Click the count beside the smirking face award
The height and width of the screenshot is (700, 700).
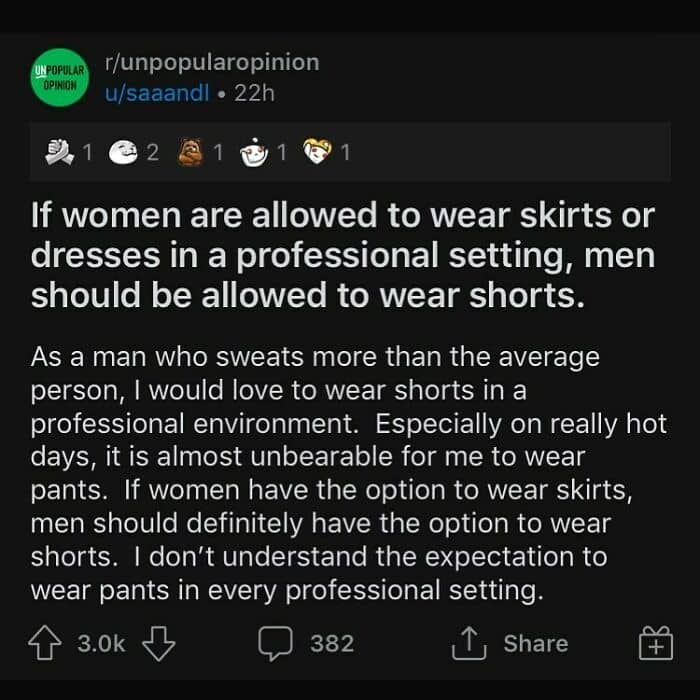click(153, 152)
